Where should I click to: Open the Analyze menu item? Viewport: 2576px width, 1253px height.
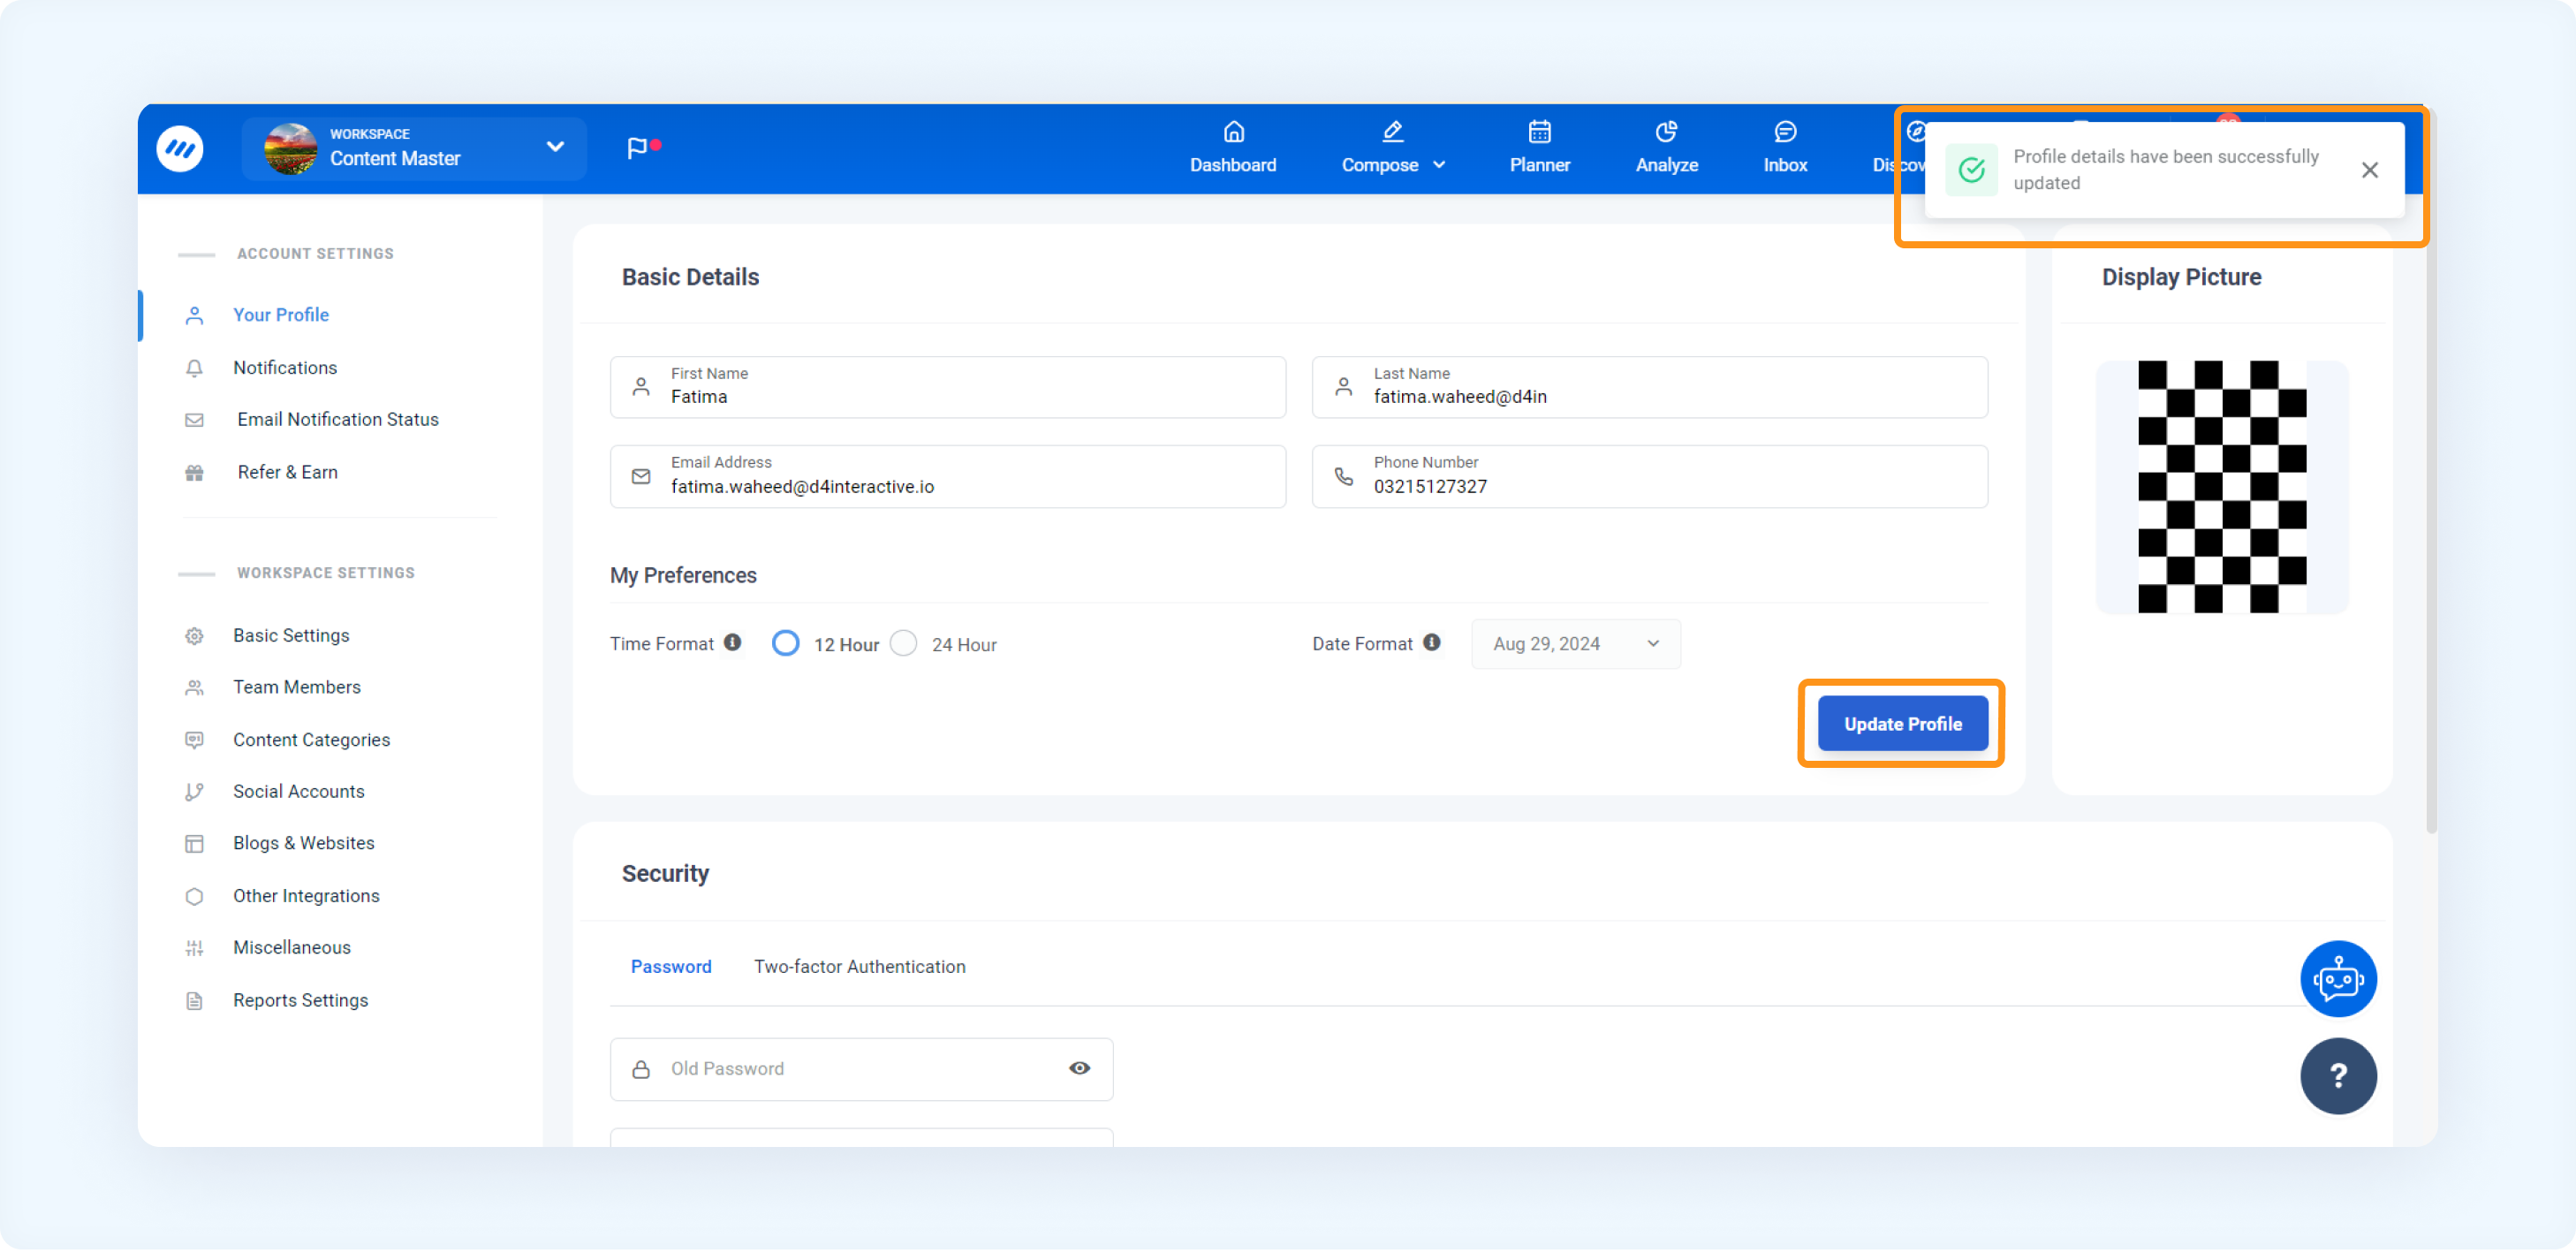1666,148
